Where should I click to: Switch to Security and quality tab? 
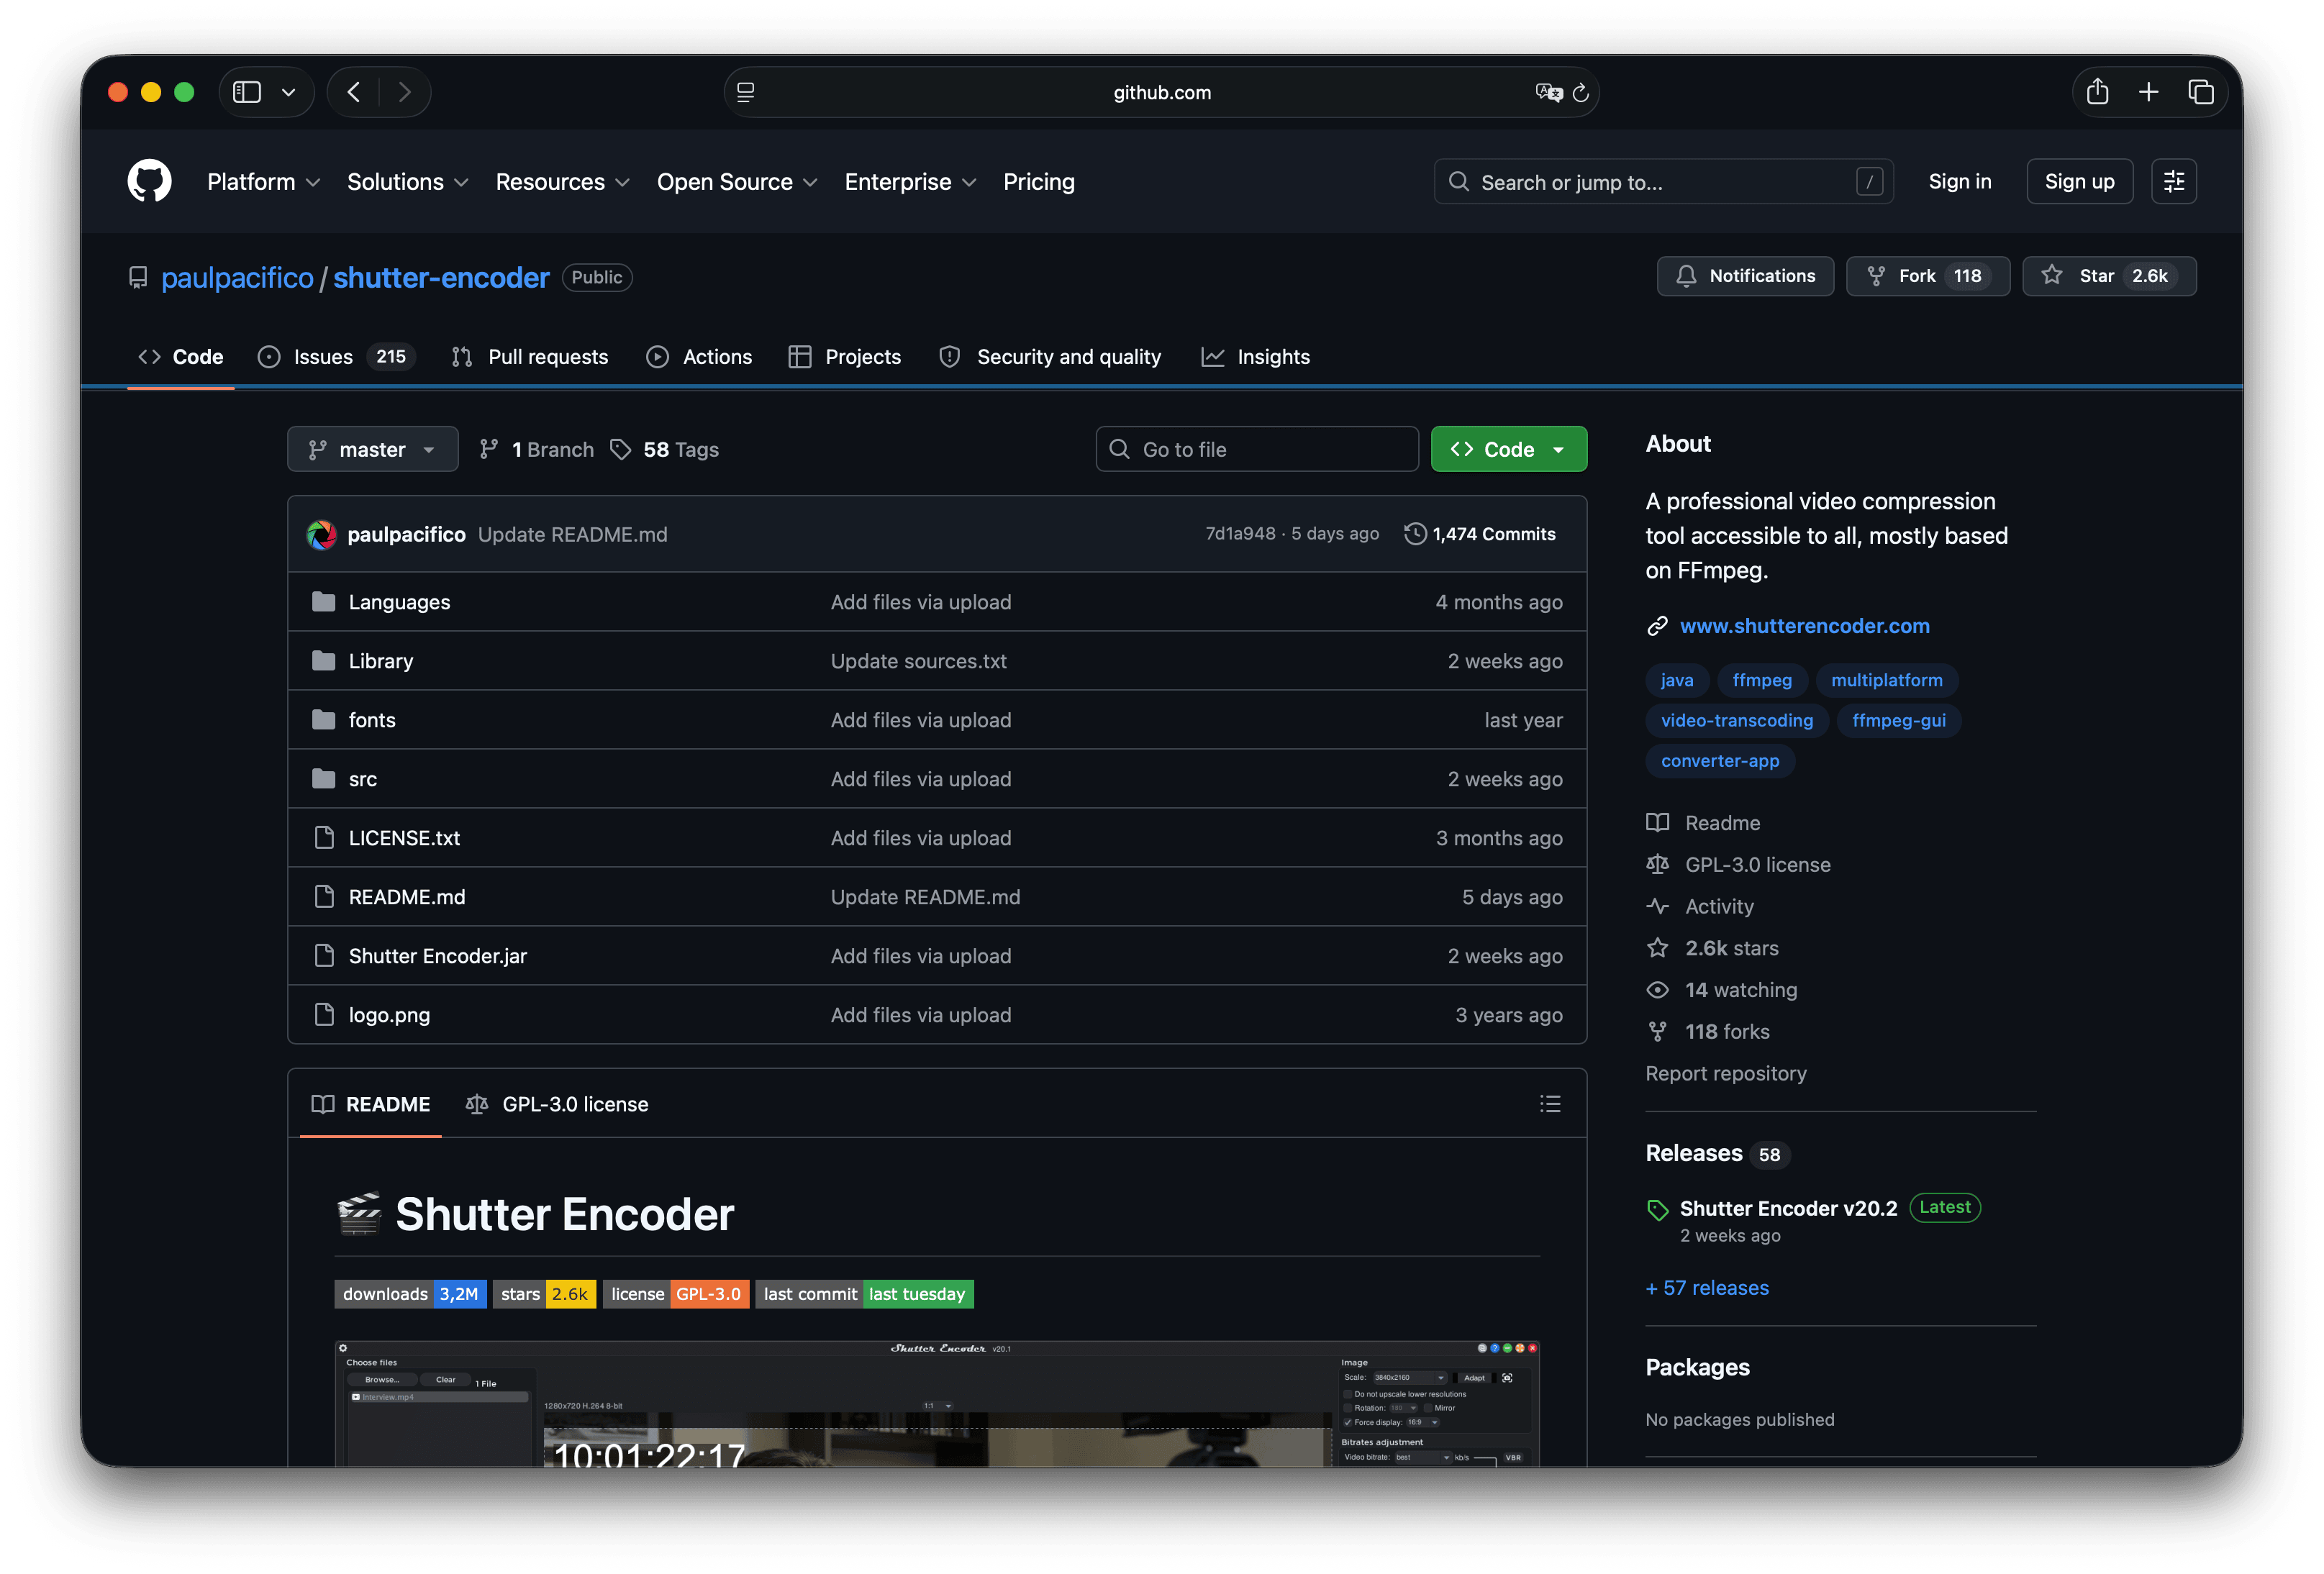pyautogui.click(x=1050, y=357)
